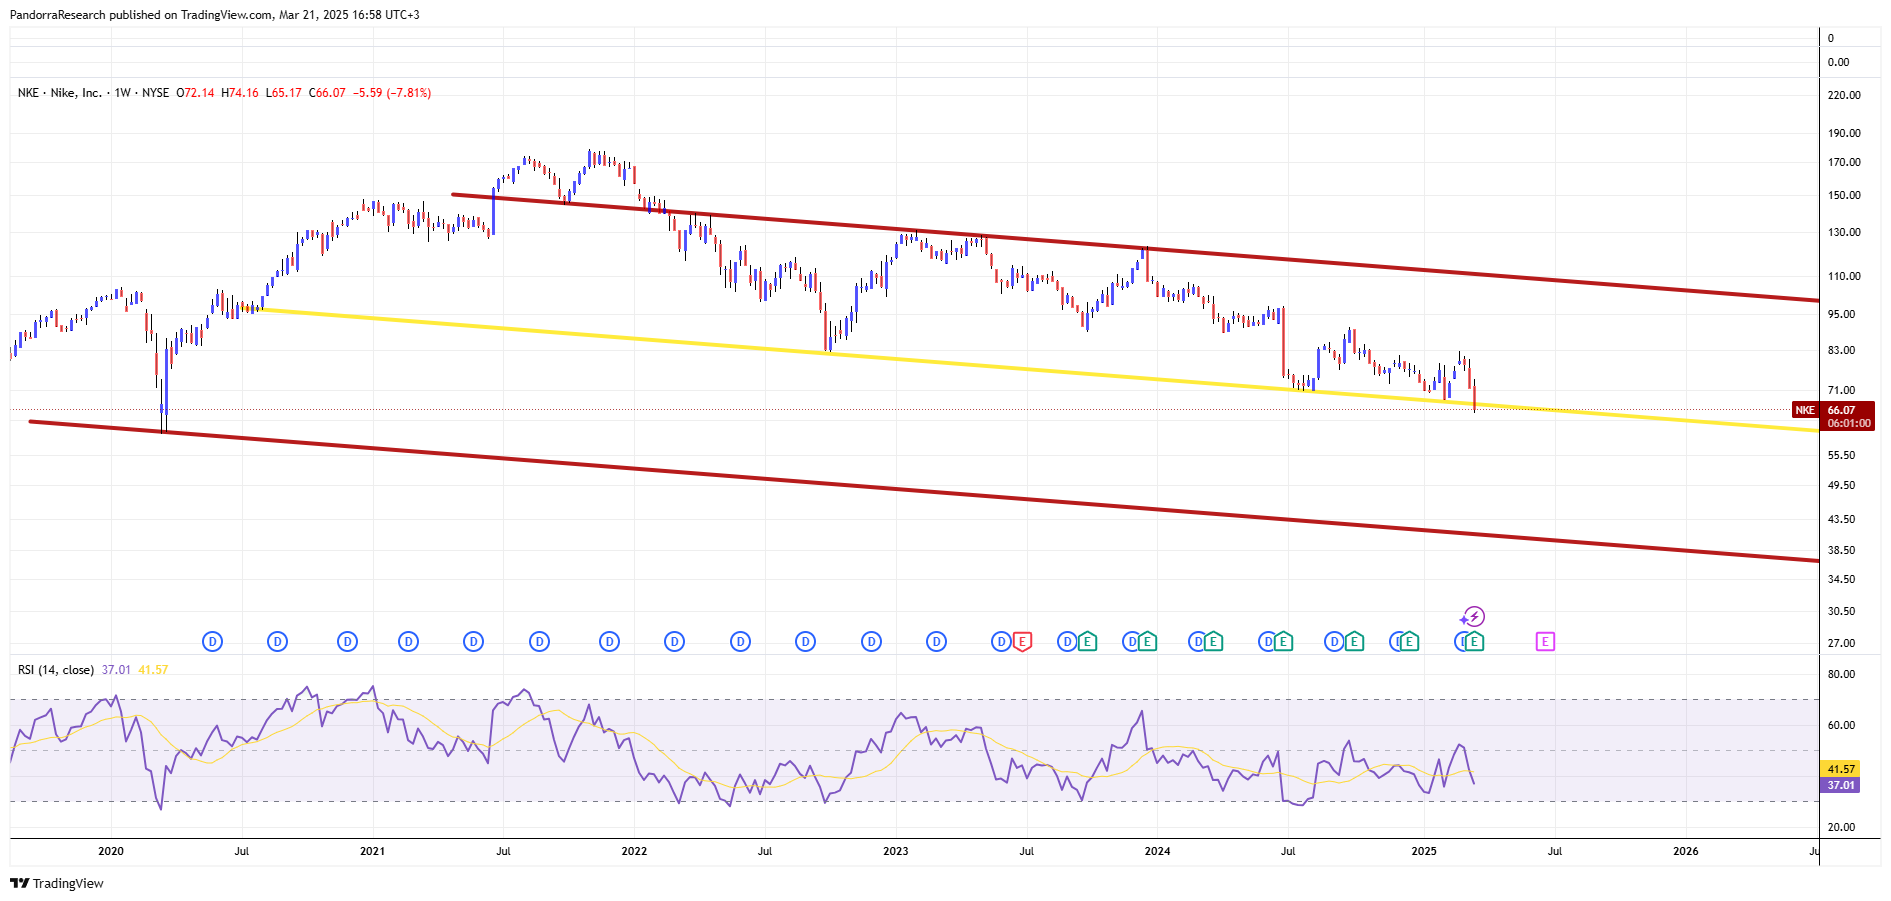Screen dimensions: 1891x901
Task: Click the purple lightning bolt event icon
Action: (x=1474, y=616)
